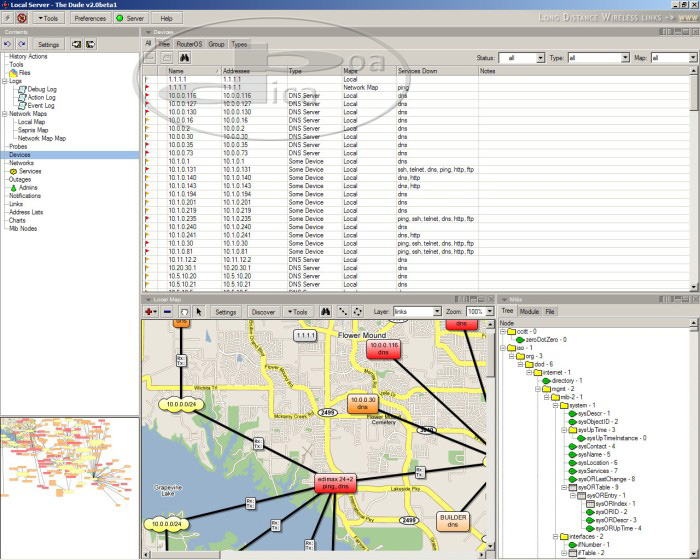
Task: Click the undo arrow in Contents panel
Action: (9, 45)
